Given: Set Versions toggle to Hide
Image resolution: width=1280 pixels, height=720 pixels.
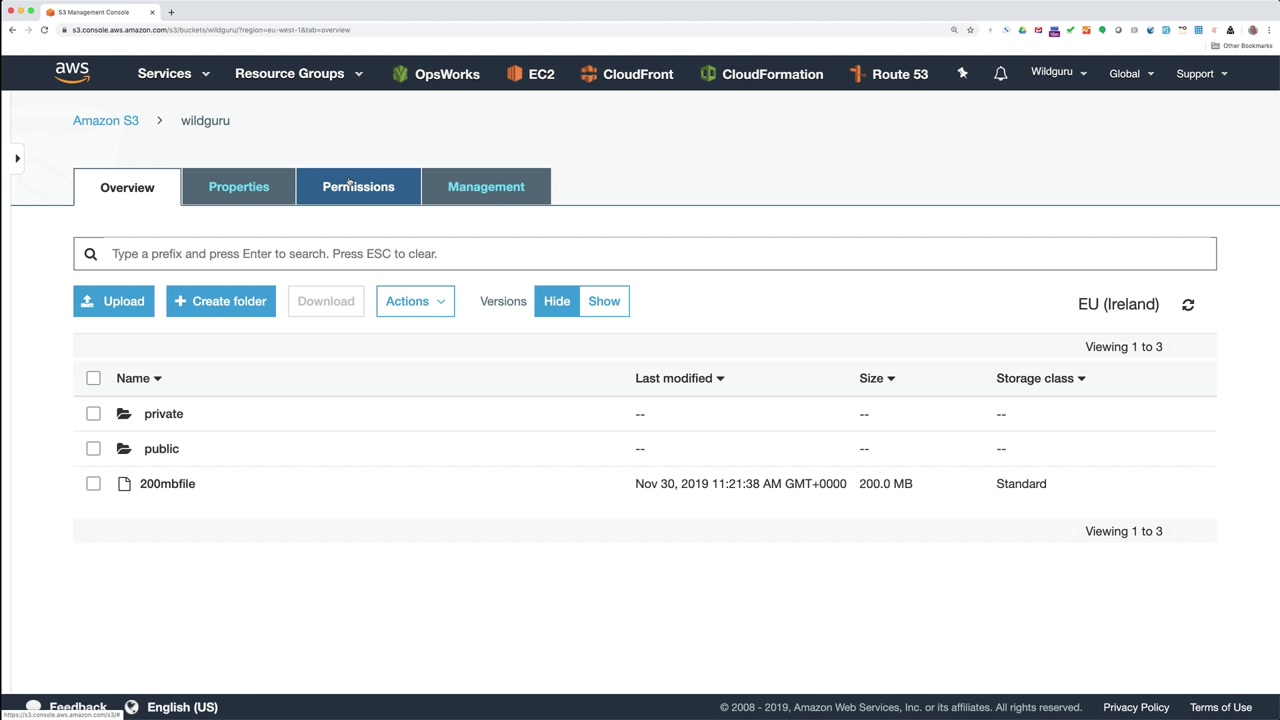Looking at the screenshot, I should click(x=557, y=301).
